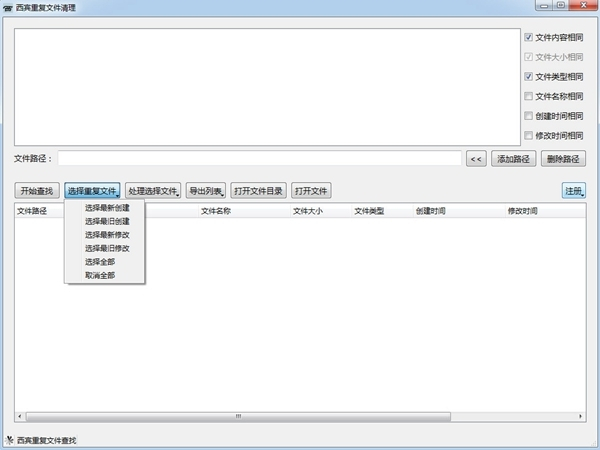Tick the 修改时间相同 checkbox
The image size is (600, 450).
tap(529, 135)
